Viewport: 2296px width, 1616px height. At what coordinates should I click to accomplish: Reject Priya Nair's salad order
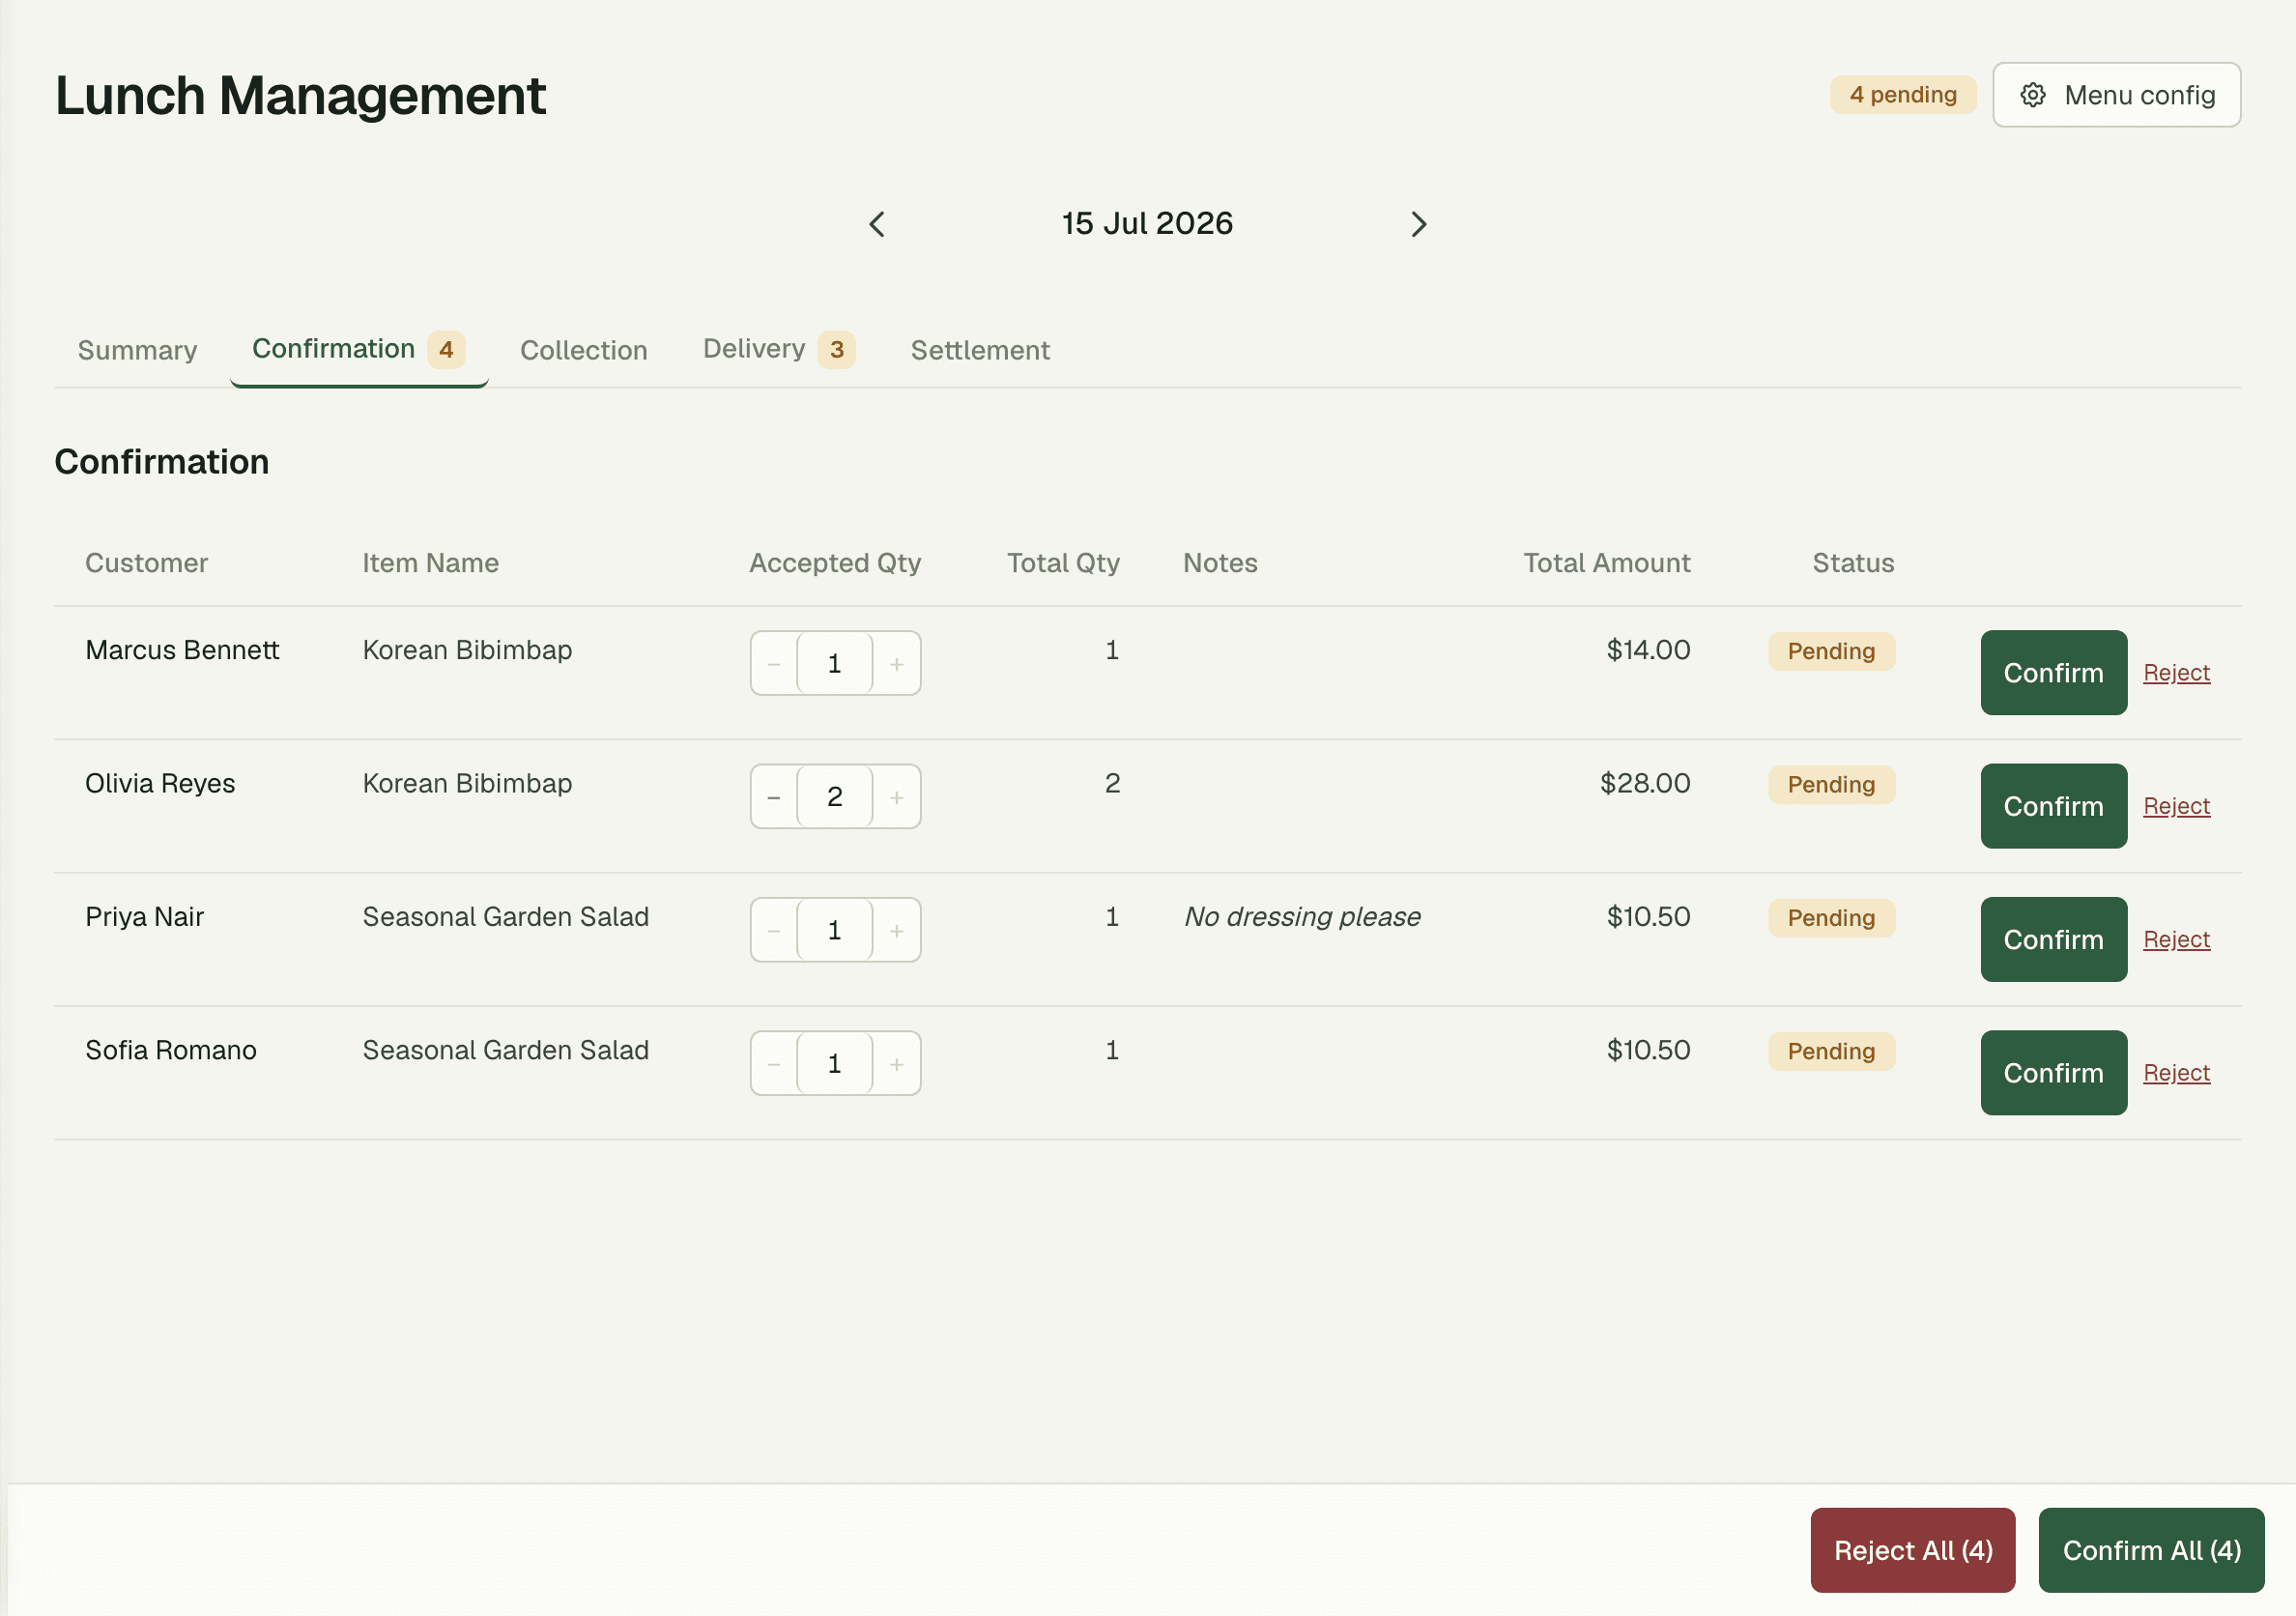click(2176, 940)
